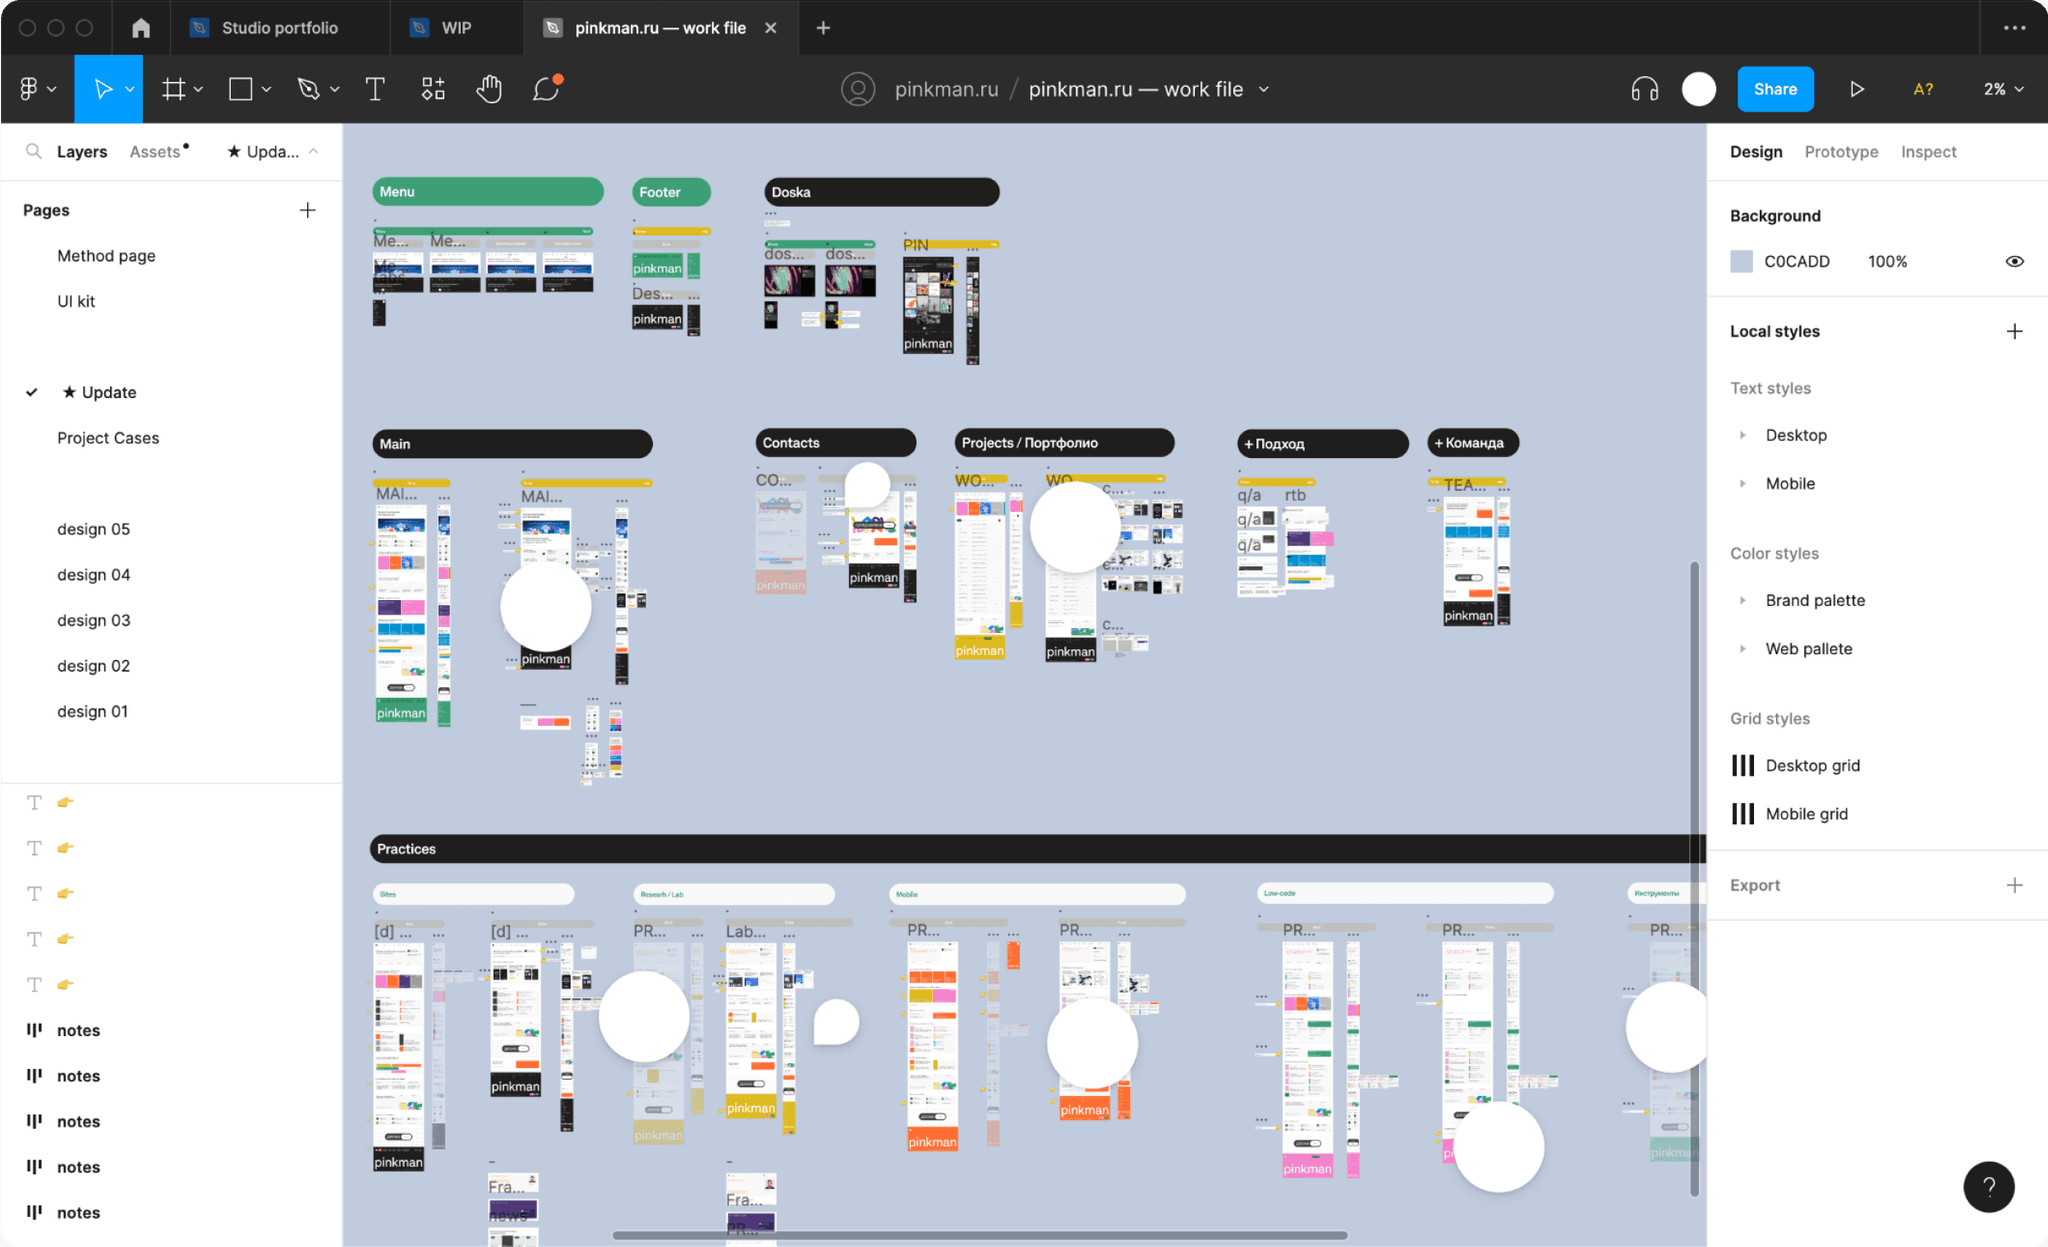Open the help question mark button

coord(1989,1186)
